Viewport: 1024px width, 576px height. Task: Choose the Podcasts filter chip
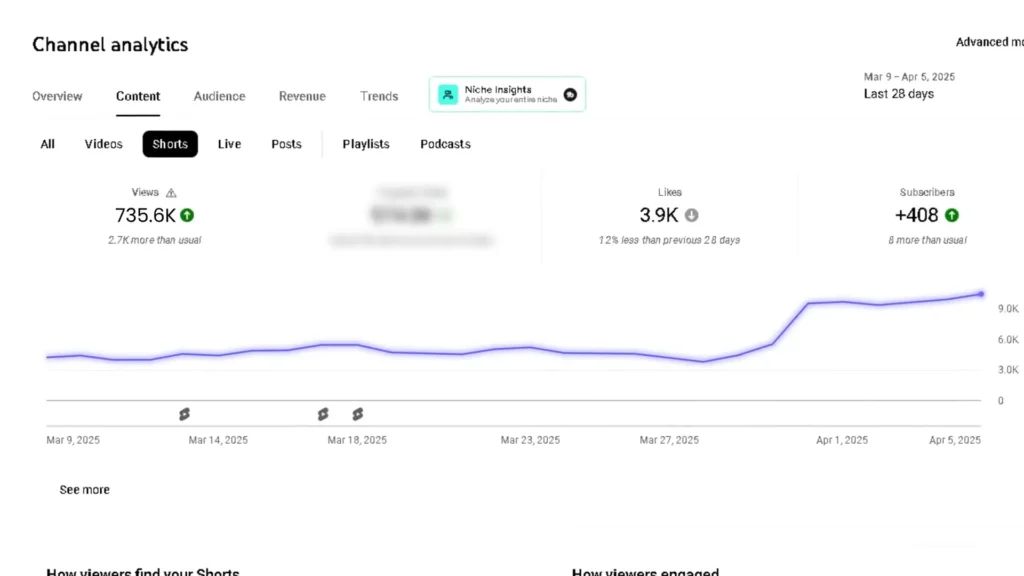(x=445, y=144)
